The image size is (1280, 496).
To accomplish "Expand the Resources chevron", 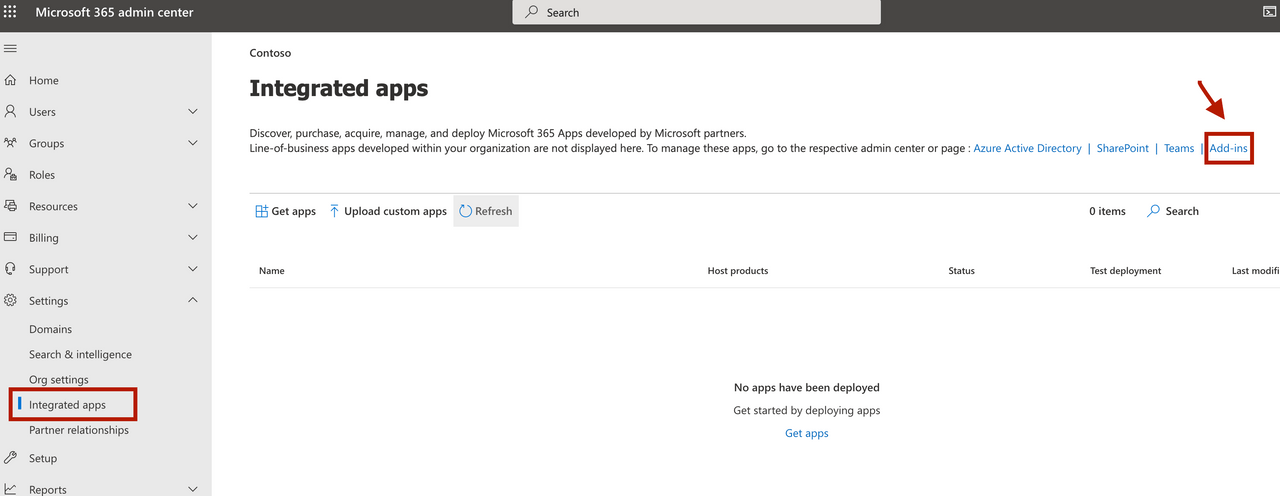I will [x=193, y=206].
